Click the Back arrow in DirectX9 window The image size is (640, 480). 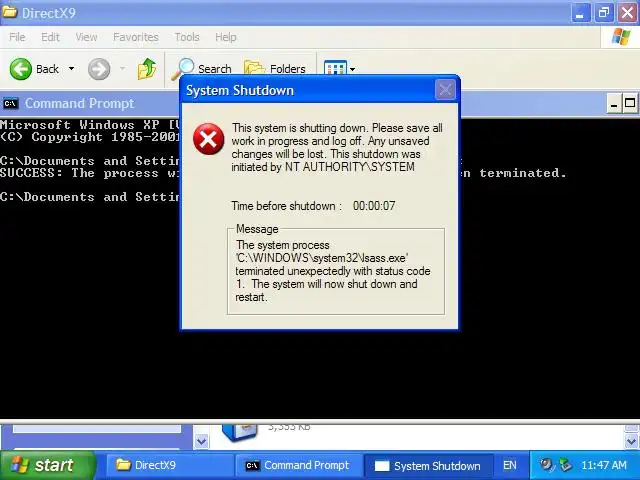[x=20, y=69]
